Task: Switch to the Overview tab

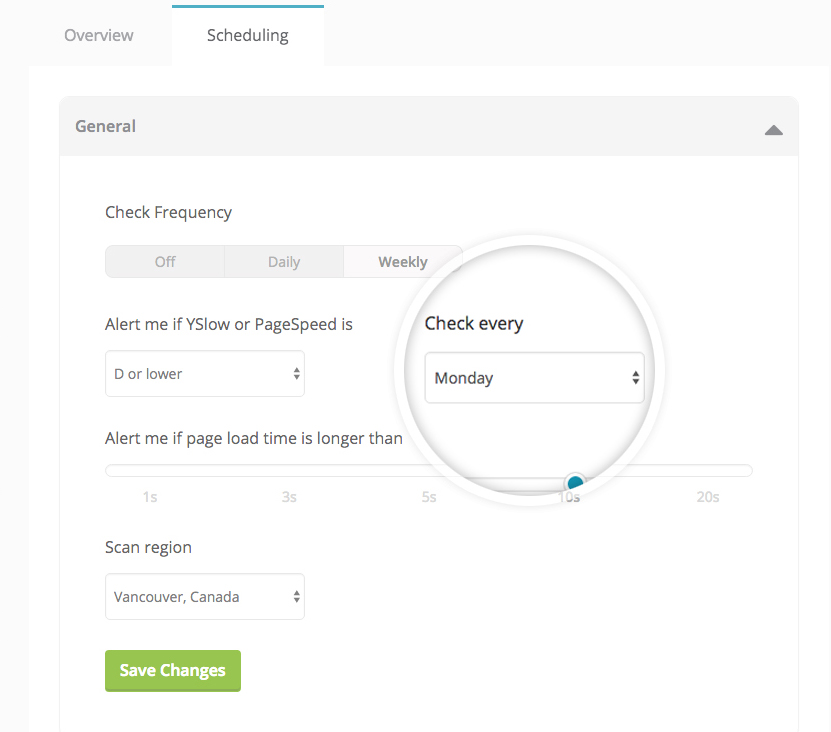Action: [98, 35]
